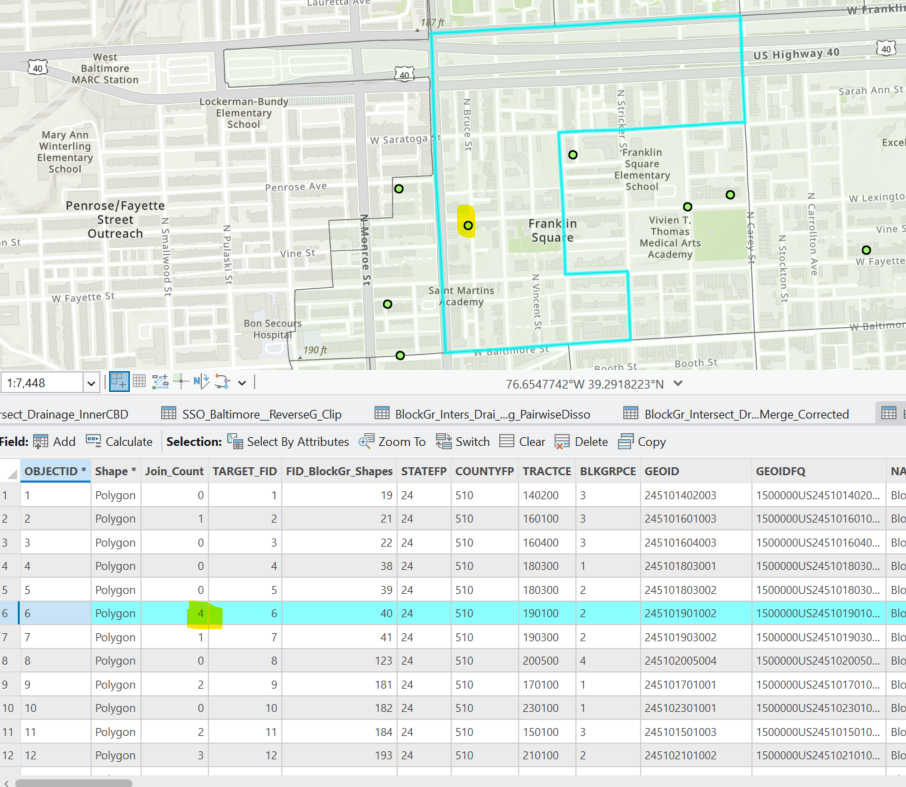Click the trace/path tool icon
The image size is (906, 787).
(x=222, y=381)
